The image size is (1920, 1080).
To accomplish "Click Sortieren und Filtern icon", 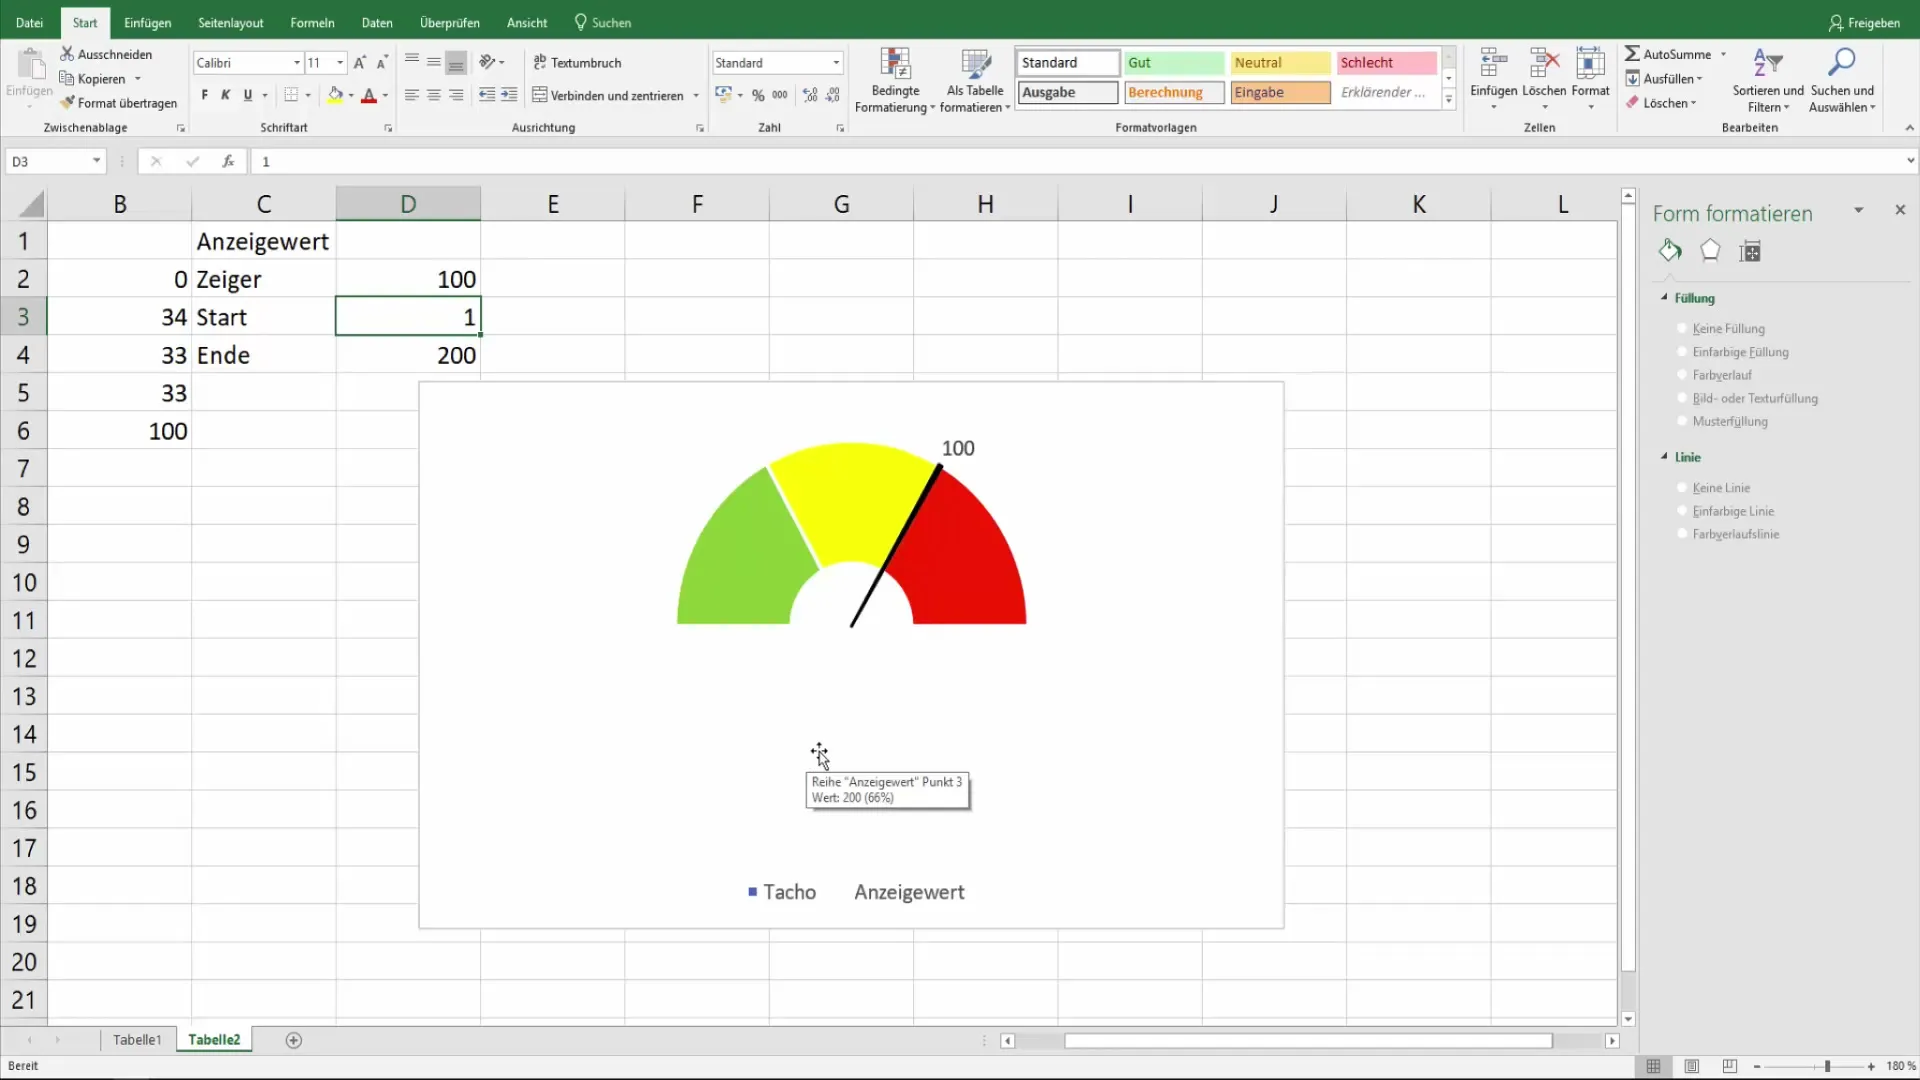I will 1767,63.
